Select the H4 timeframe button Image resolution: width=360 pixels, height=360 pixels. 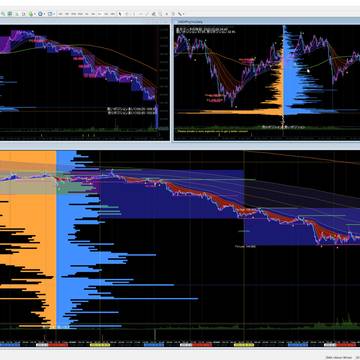coord(93,14)
